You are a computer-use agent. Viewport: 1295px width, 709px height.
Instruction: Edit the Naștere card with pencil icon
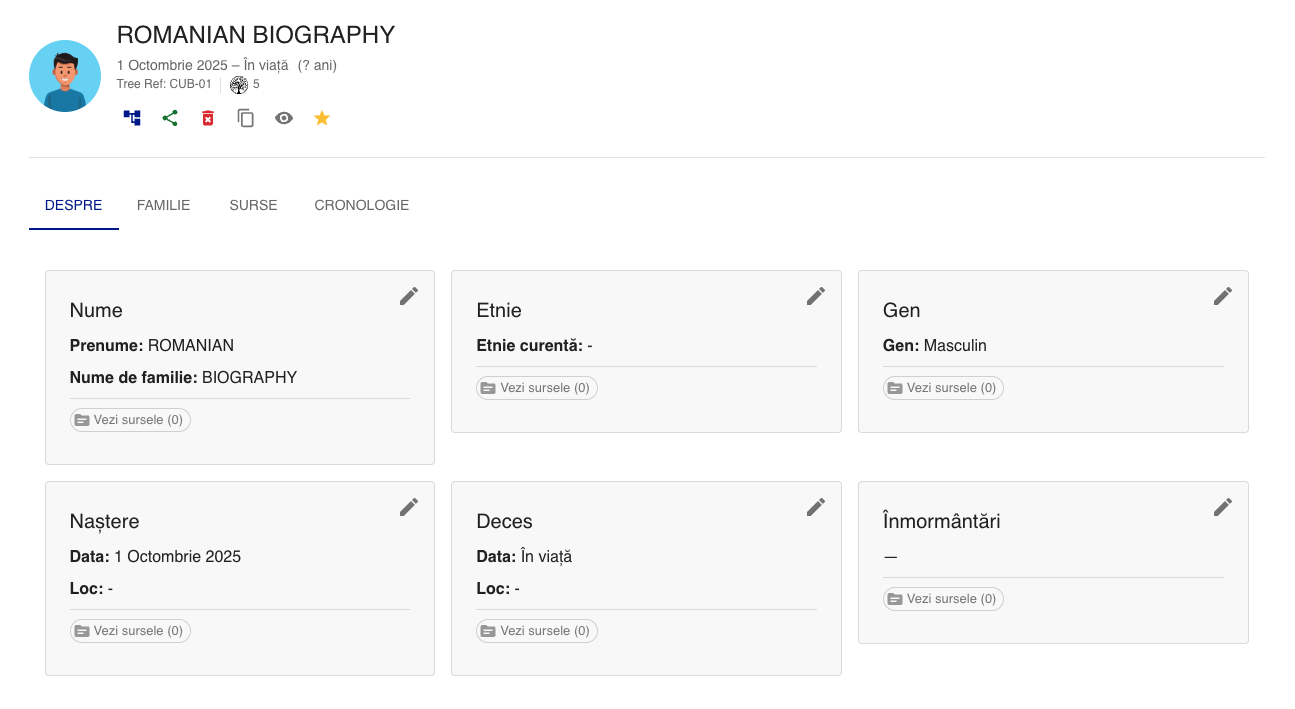409,507
